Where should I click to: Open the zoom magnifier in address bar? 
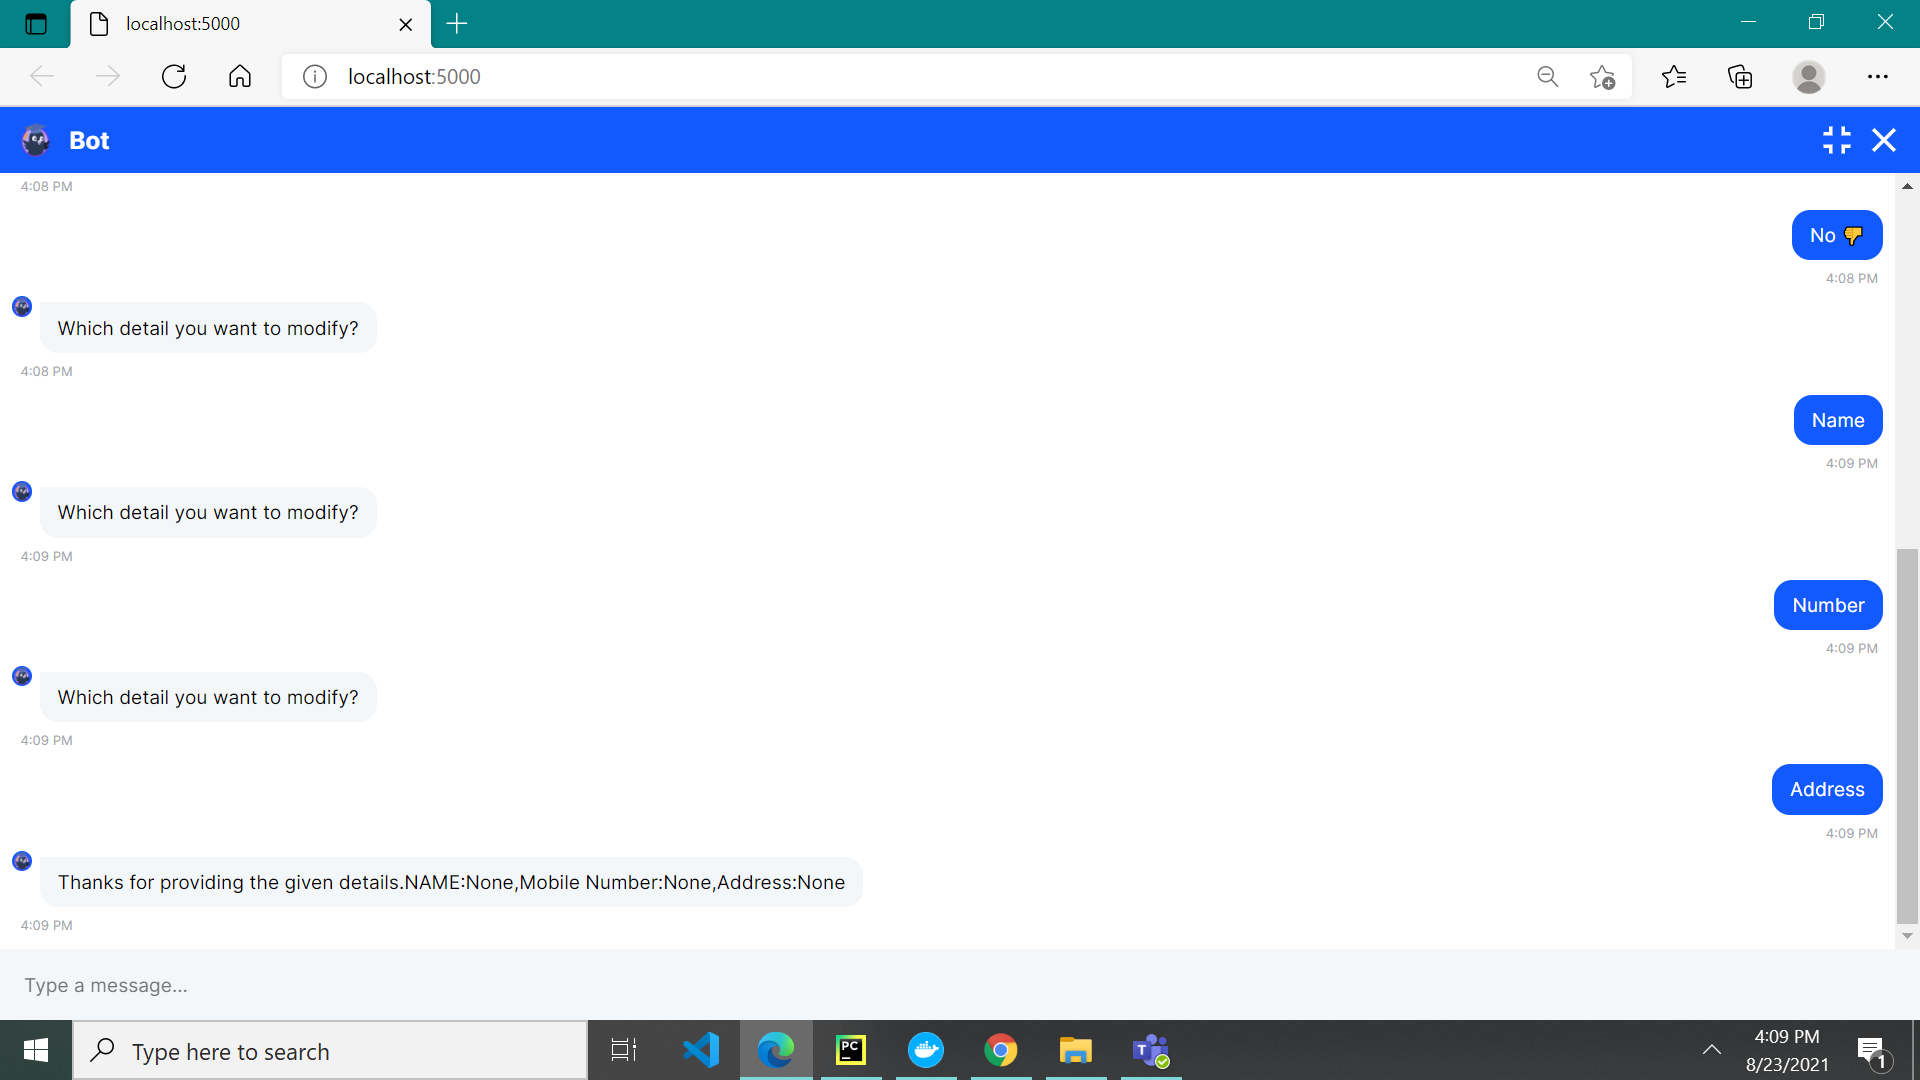coord(1547,77)
